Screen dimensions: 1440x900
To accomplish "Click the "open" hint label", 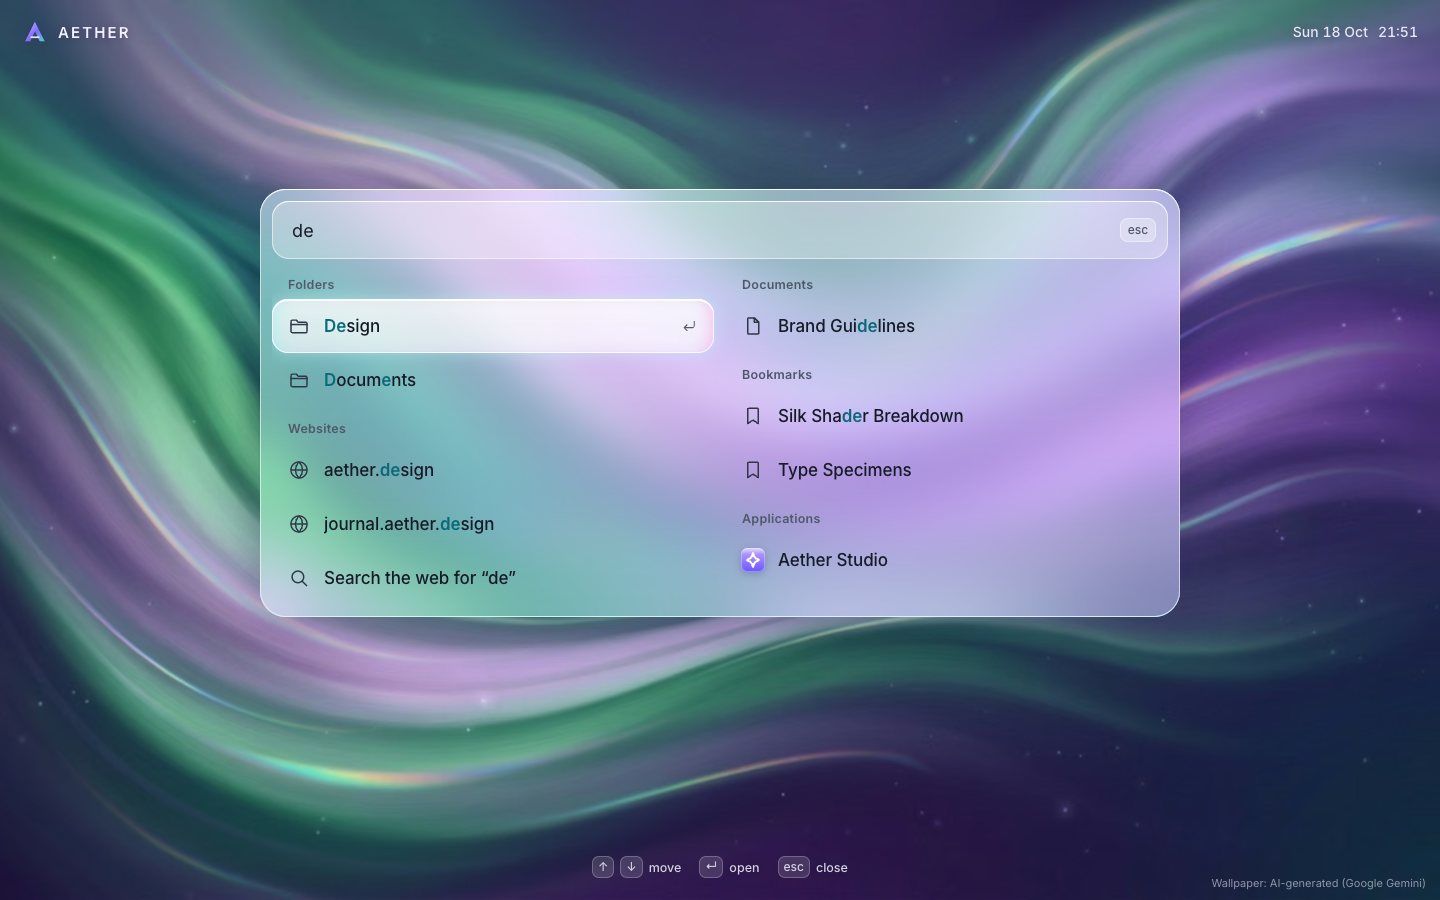I will pyautogui.click(x=744, y=868).
